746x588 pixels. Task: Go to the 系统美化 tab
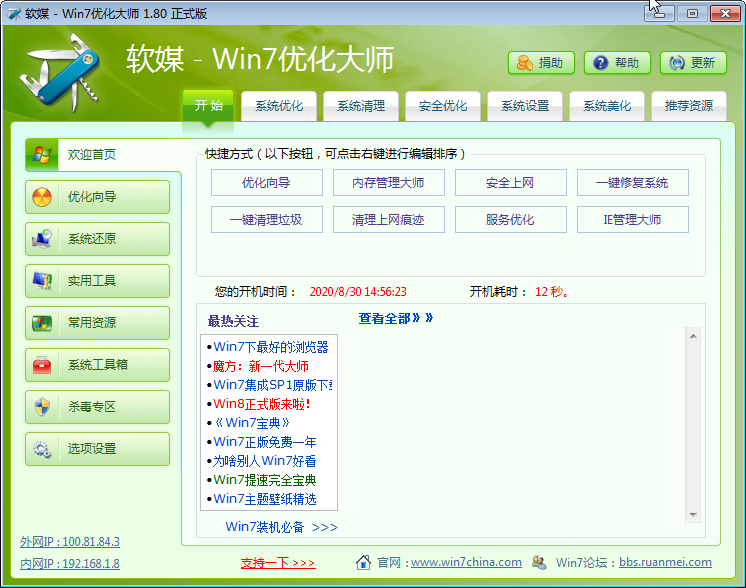pos(607,106)
